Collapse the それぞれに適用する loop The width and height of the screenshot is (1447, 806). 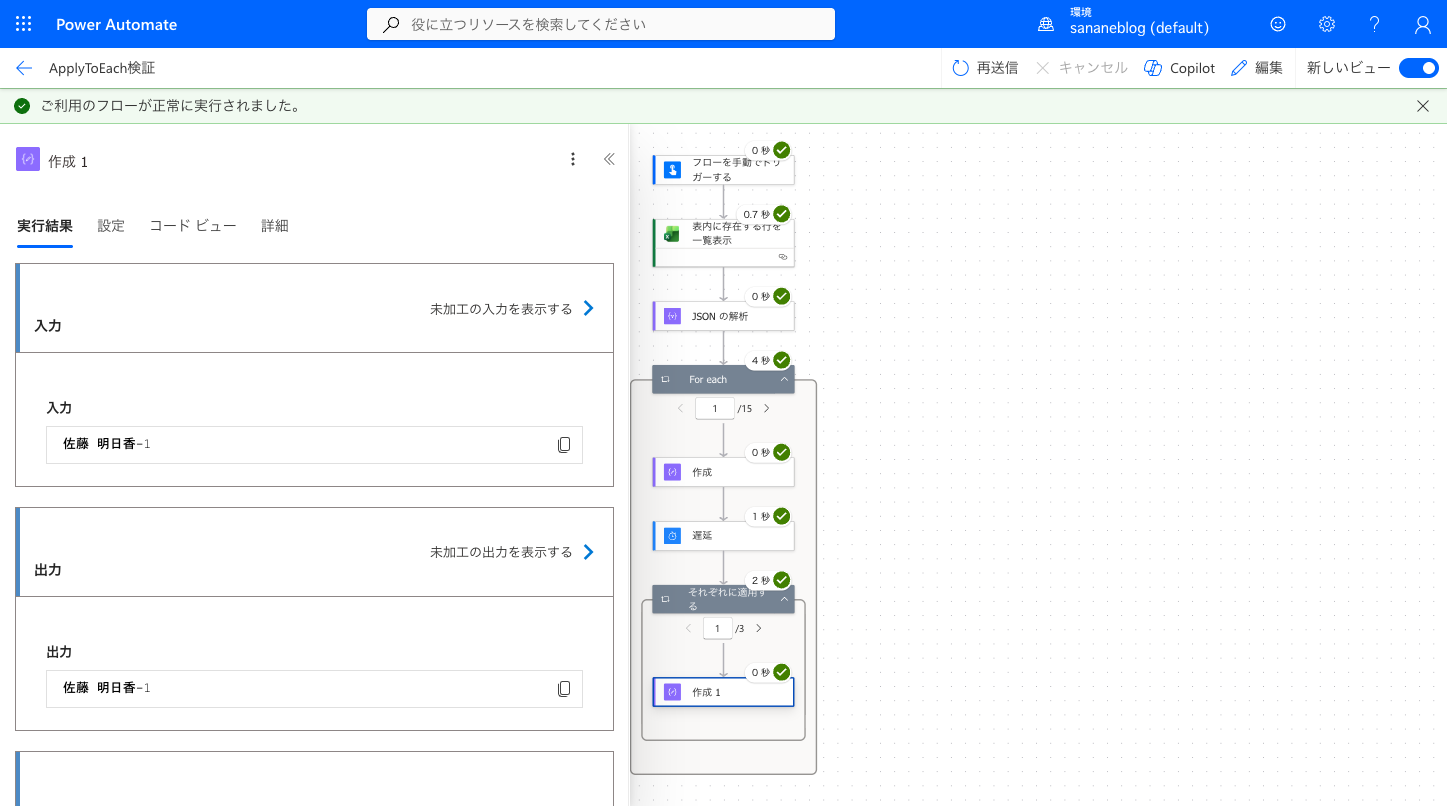pyautogui.click(x=784, y=599)
